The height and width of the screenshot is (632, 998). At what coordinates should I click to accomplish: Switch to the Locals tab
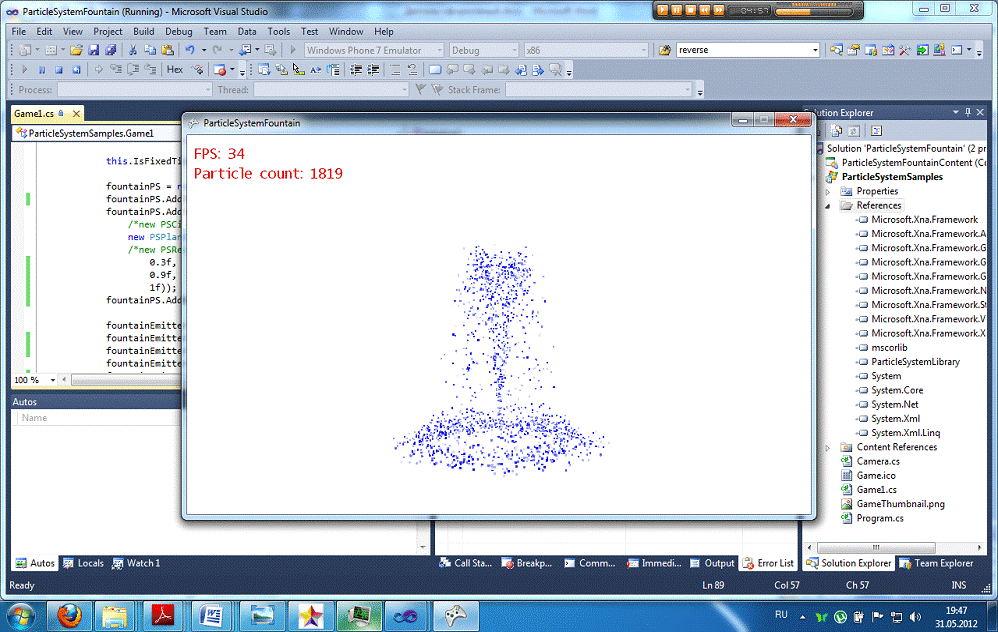click(83, 563)
